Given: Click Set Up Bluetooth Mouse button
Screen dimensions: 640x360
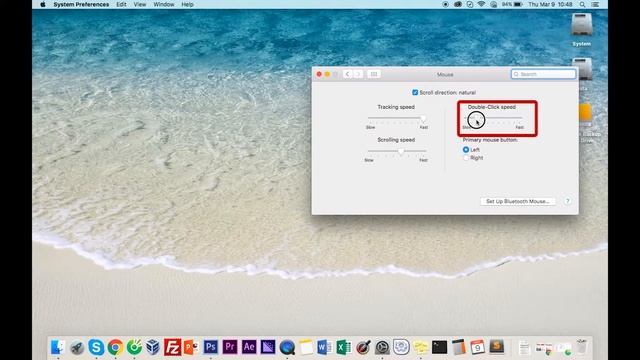Looking at the screenshot, I should point(518,201).
